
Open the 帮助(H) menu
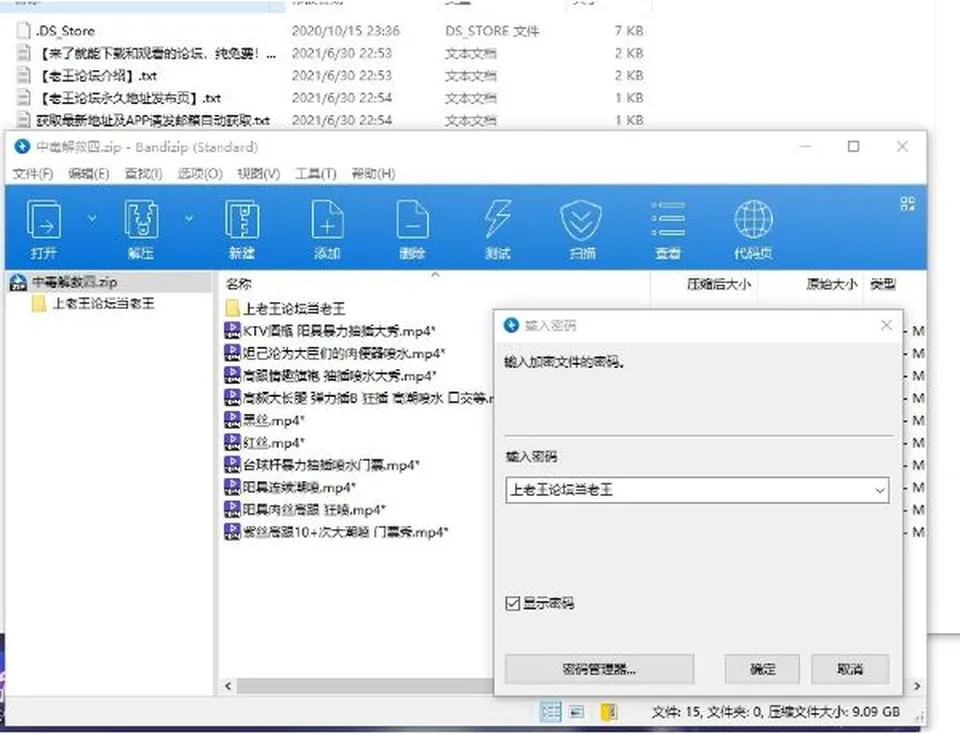tap(373, 174)
